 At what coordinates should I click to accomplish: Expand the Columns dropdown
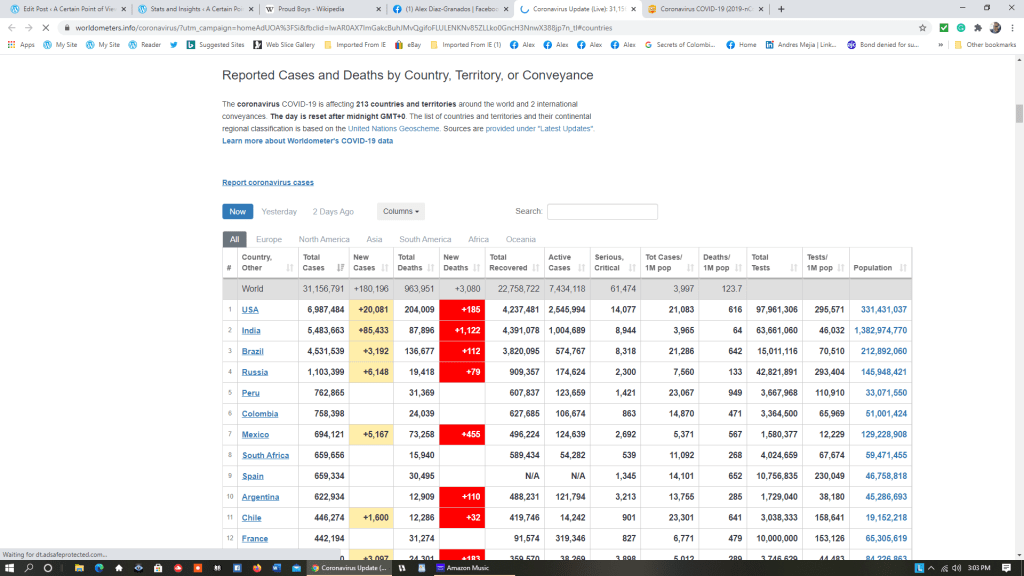coord(402,212)
